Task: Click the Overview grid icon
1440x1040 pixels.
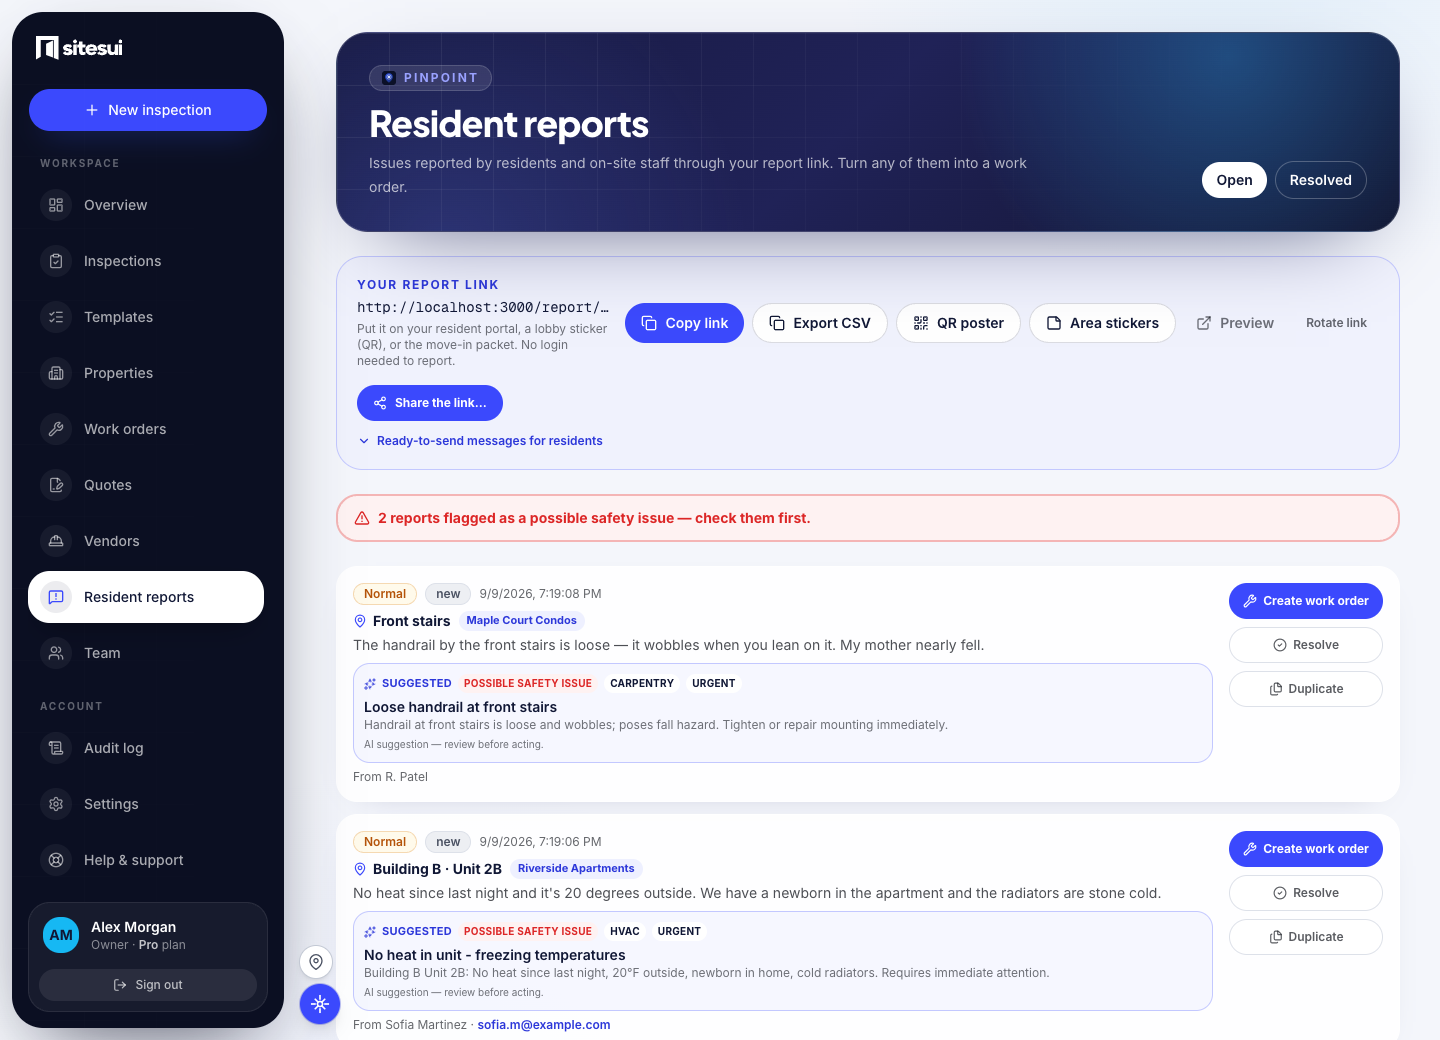Action: [x=56, y=205]
